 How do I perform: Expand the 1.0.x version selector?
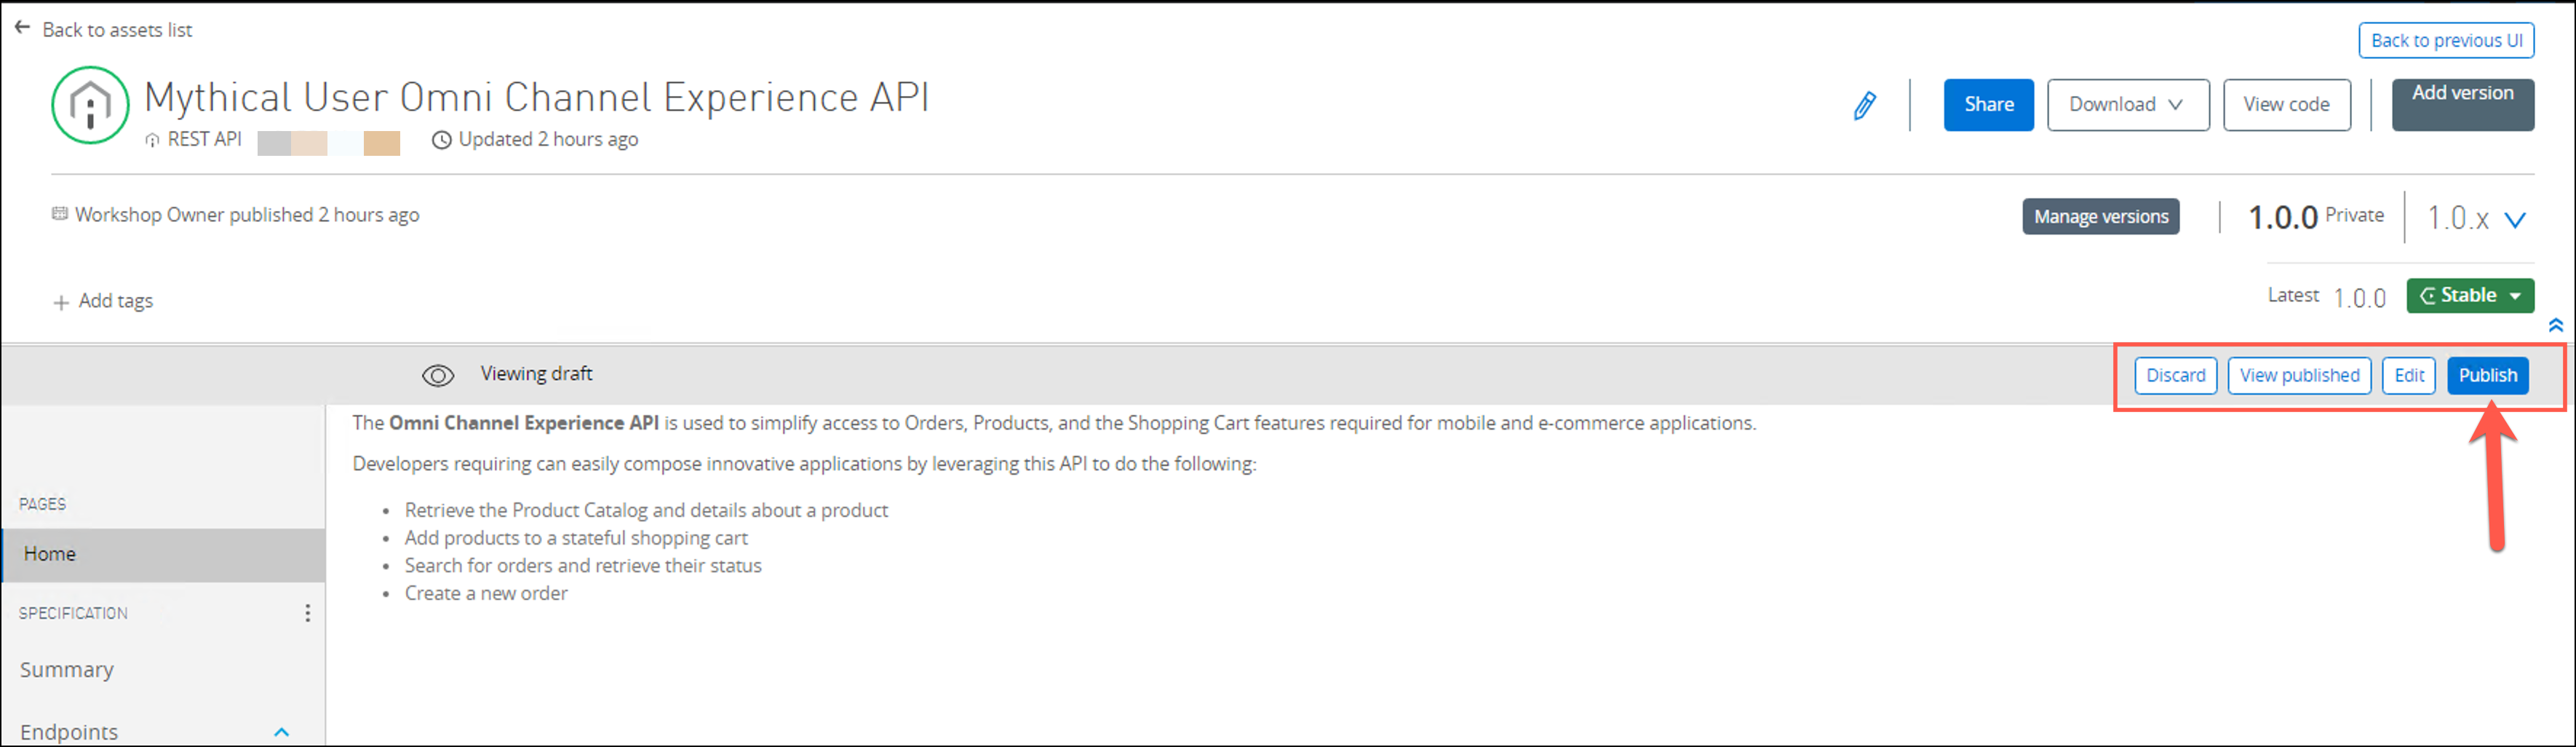point(2514,219)
